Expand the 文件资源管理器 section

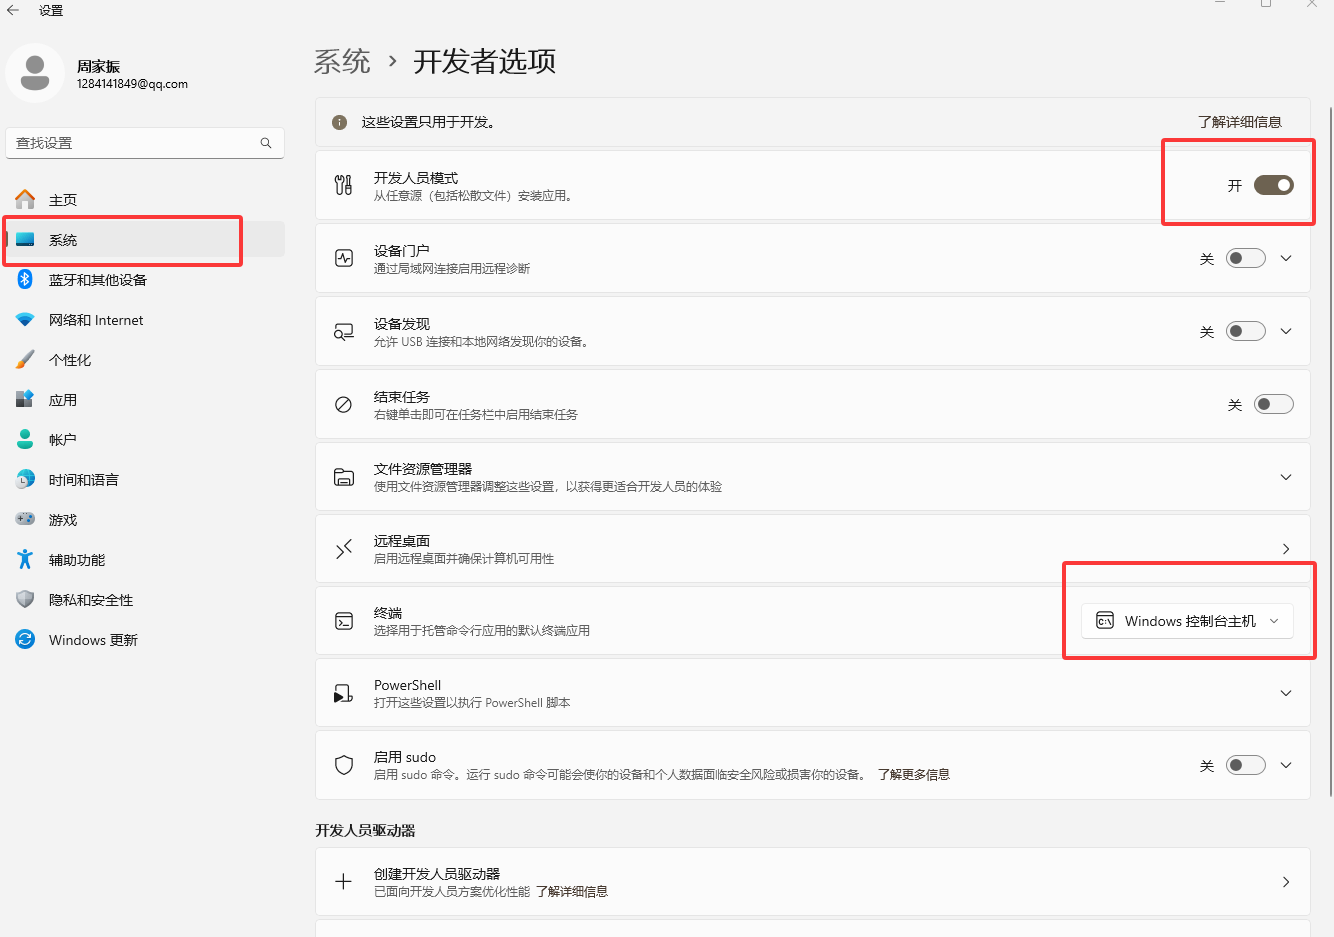(1285, 477)
